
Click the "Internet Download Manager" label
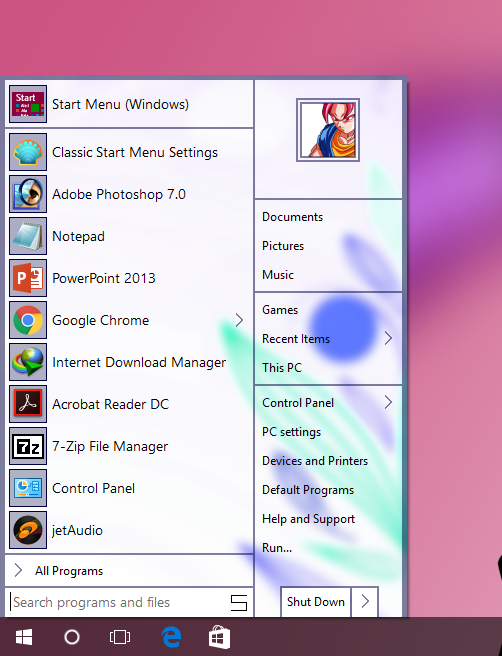[x=139, y=362]
